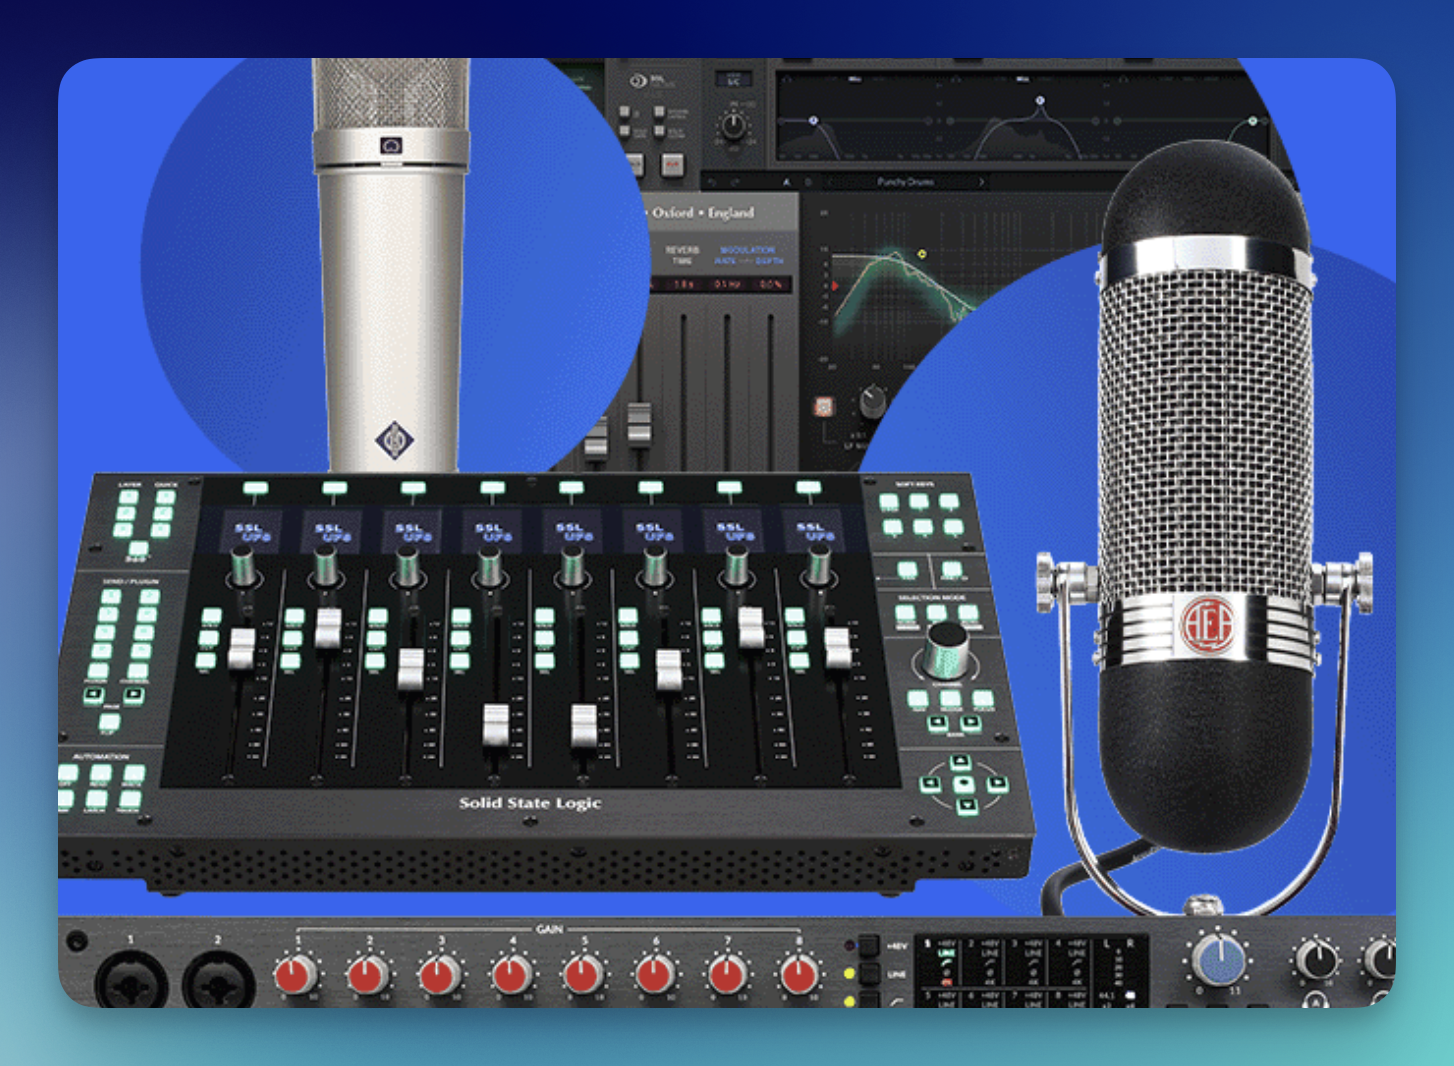Click the first SSL UF8 channel display
1454x1066 pixels.
pos(249,532)
